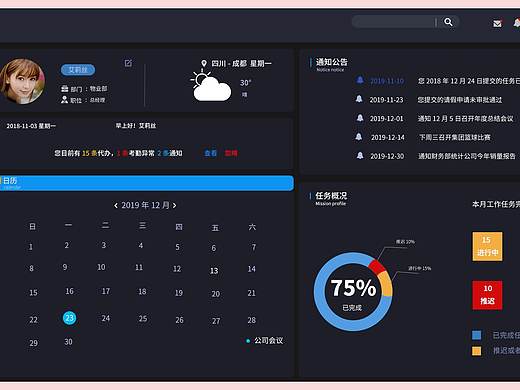Select date 30 in the calendar

pyautogui.click(x=68, y=342)
